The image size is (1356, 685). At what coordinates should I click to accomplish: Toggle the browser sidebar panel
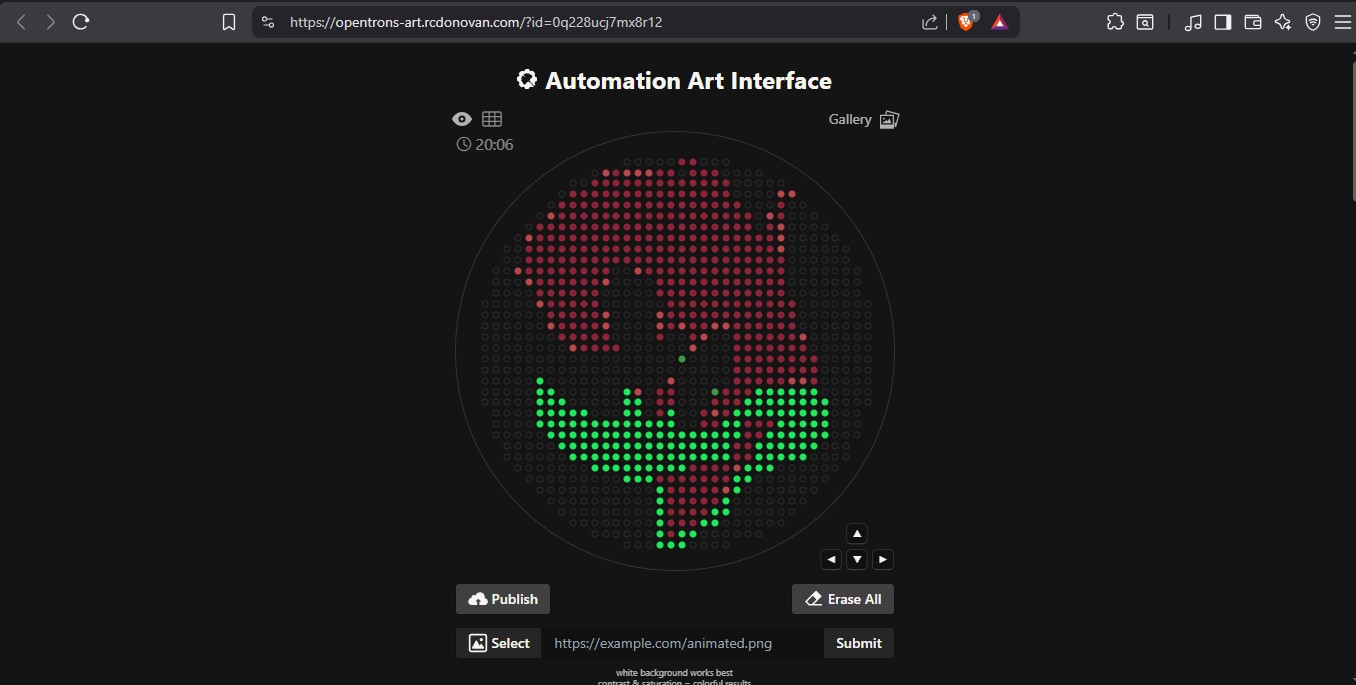coord(1223,22)
